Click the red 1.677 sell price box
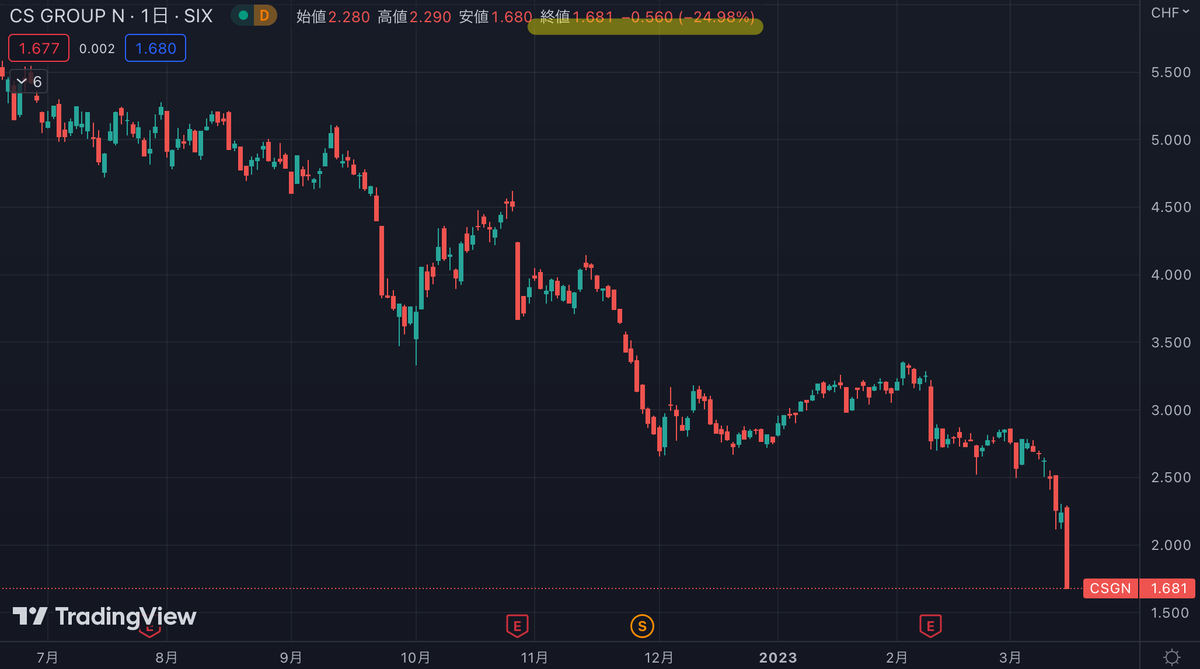 [39, 48]
